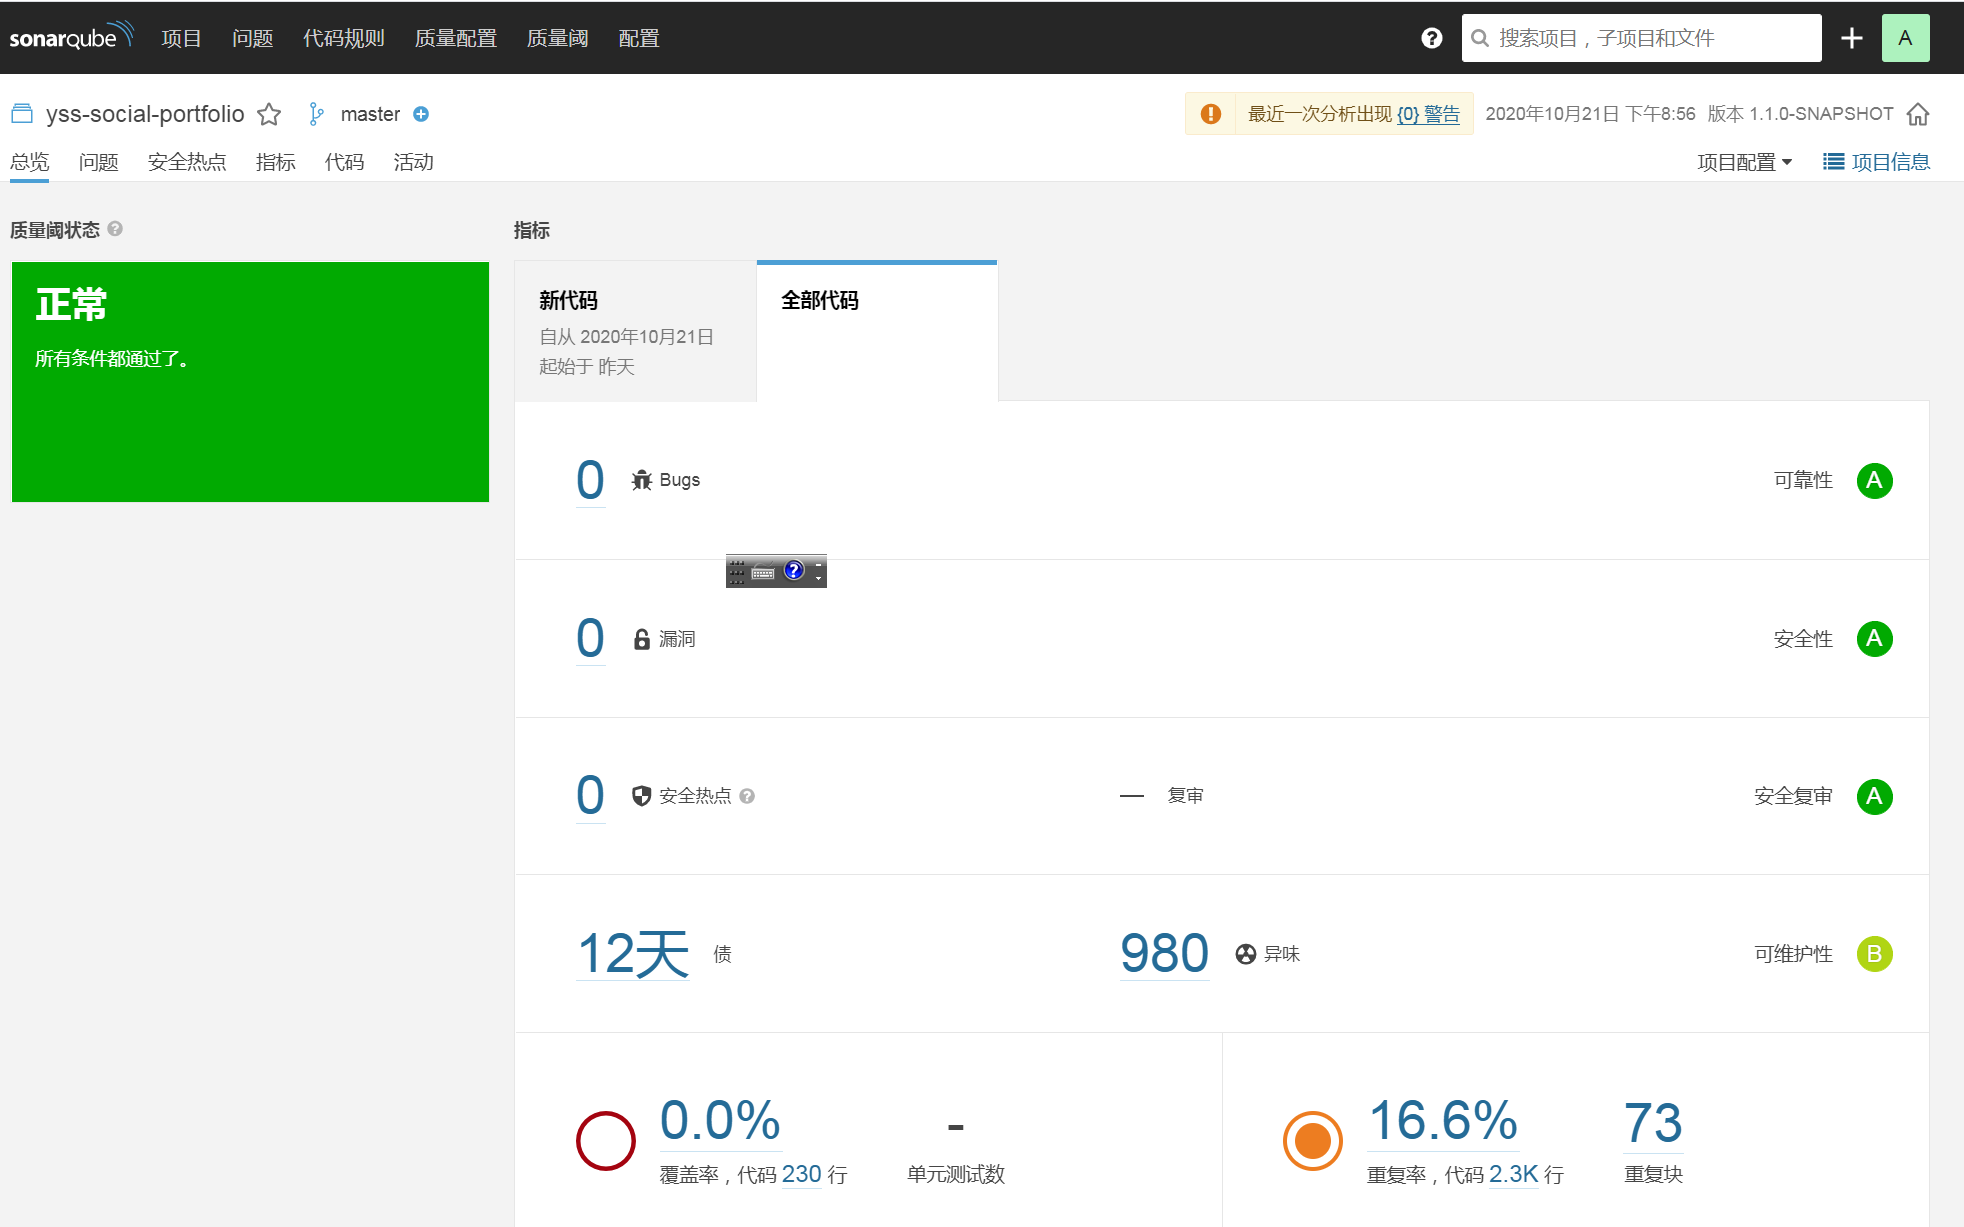Open the 230 lines to cover link
The height and width of the screenshot is (1227, 1964).
click(801, 1174)
